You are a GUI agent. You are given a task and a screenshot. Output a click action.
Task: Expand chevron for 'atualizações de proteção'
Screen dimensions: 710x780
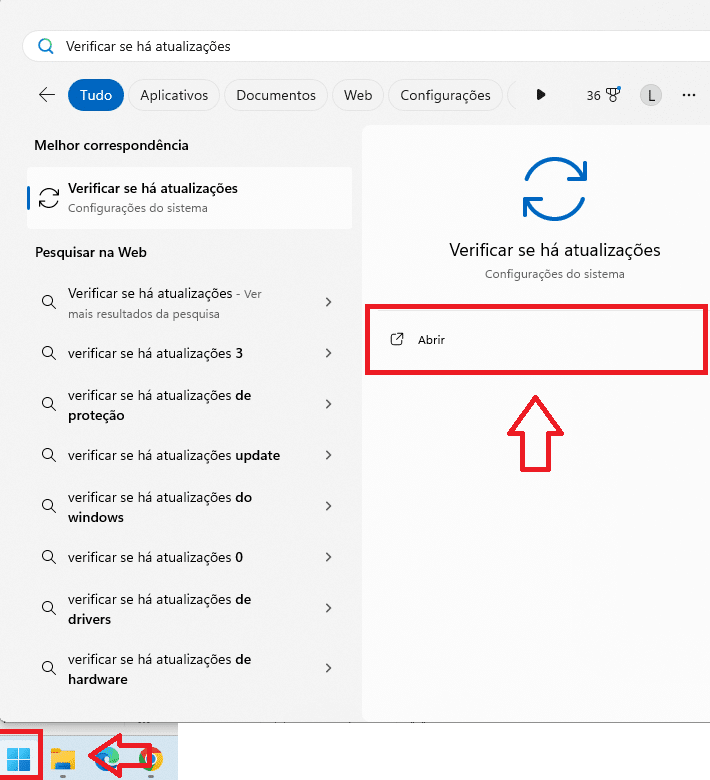tap(329, 404)
